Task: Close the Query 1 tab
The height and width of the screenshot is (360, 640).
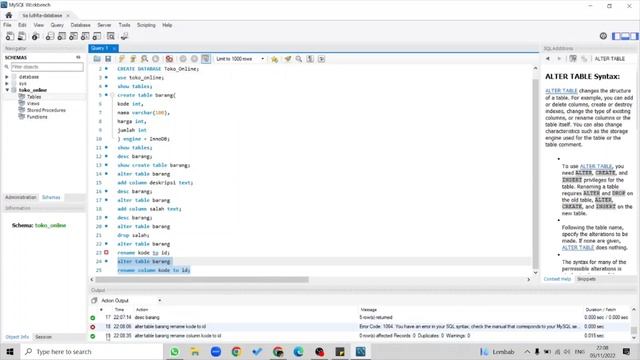Action: [x=114, y=48]
